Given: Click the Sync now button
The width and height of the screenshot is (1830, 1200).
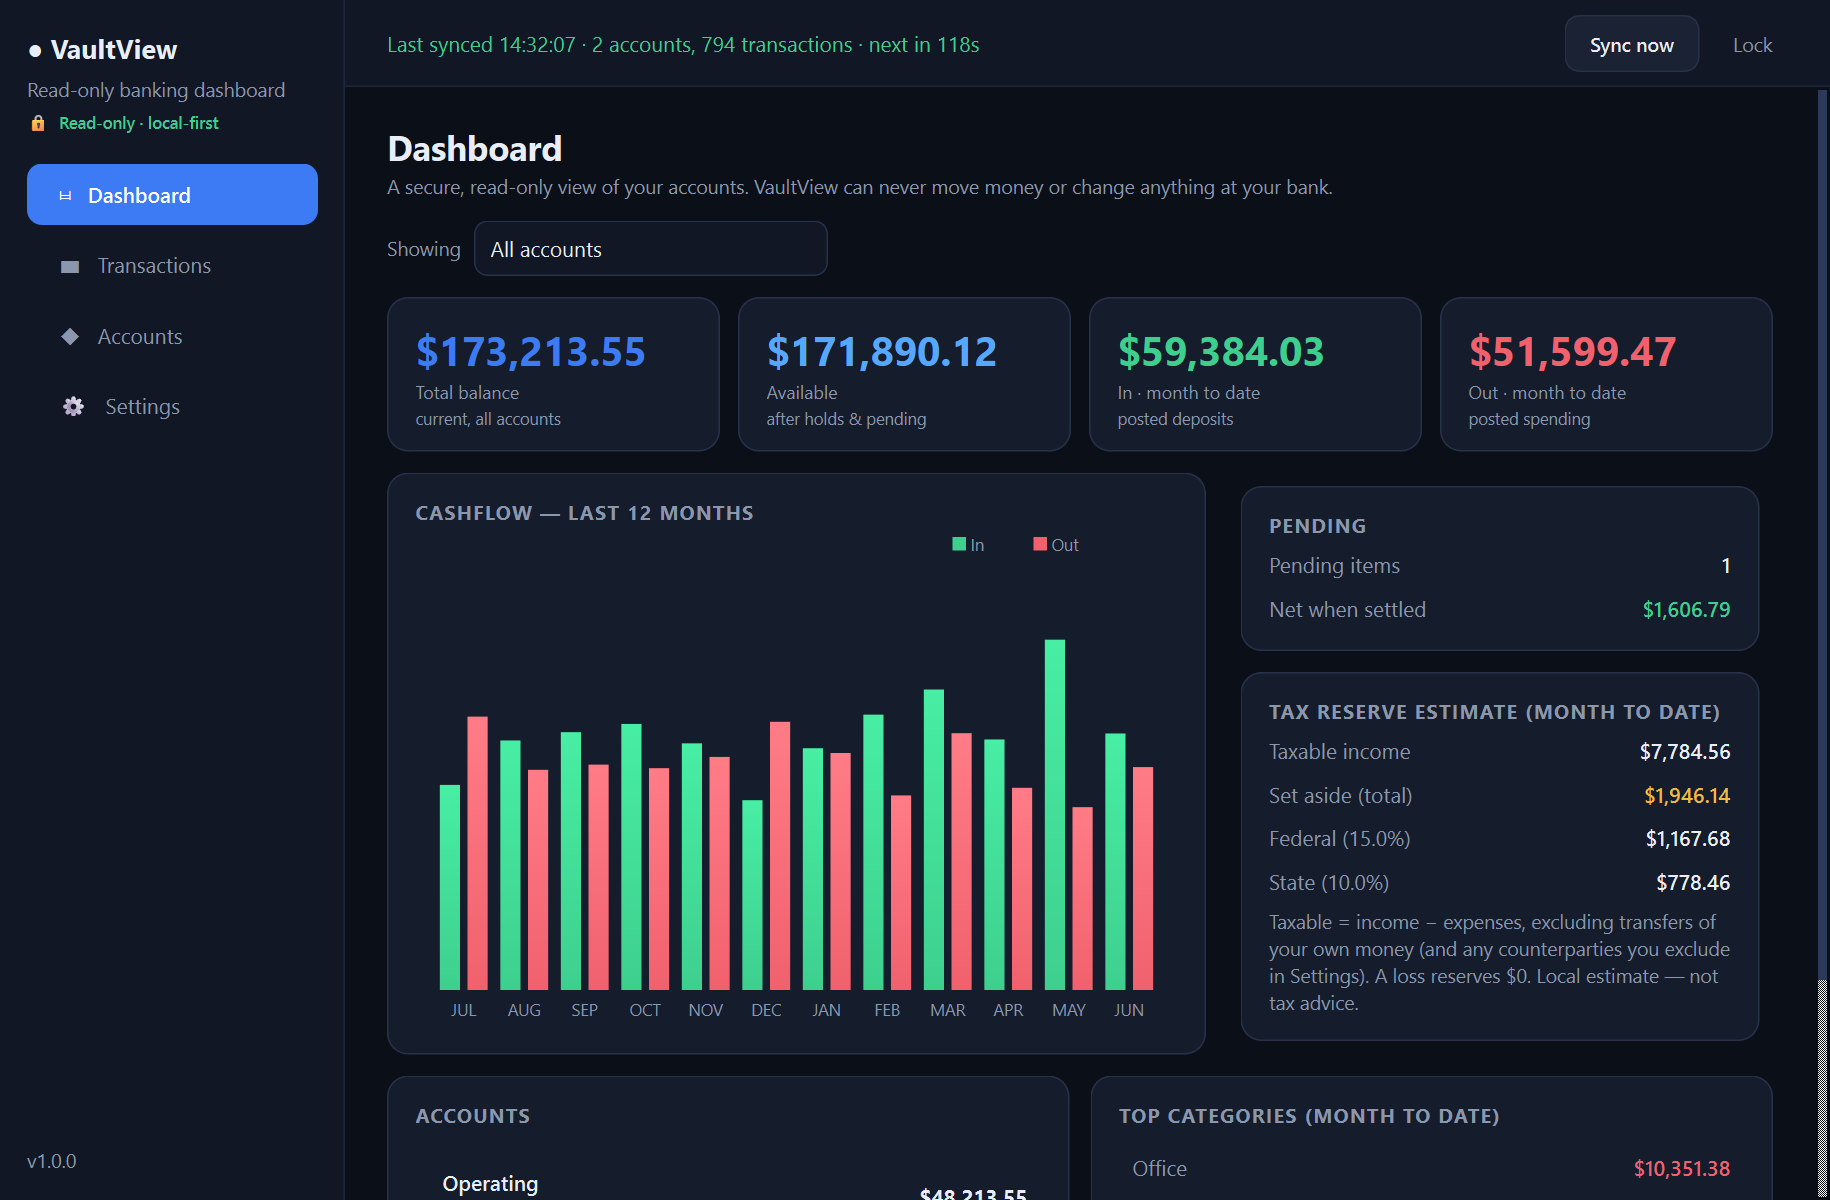Looking at the screenshot, I should (1631, 45).
